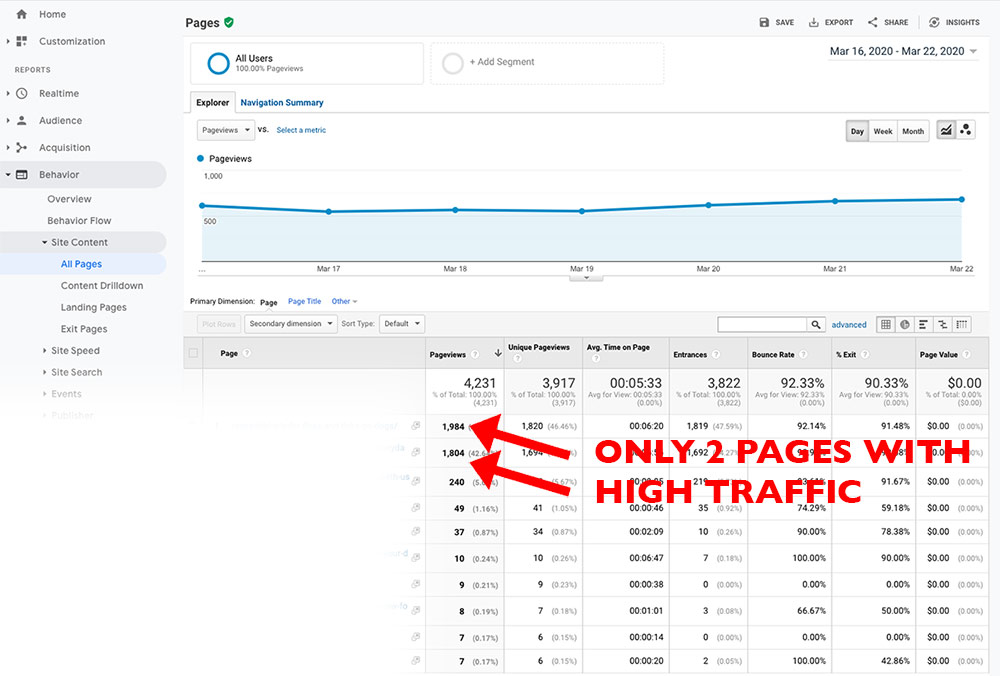
Task: Open the Acquisition reports icon
Action: click(x=22, y=147)
